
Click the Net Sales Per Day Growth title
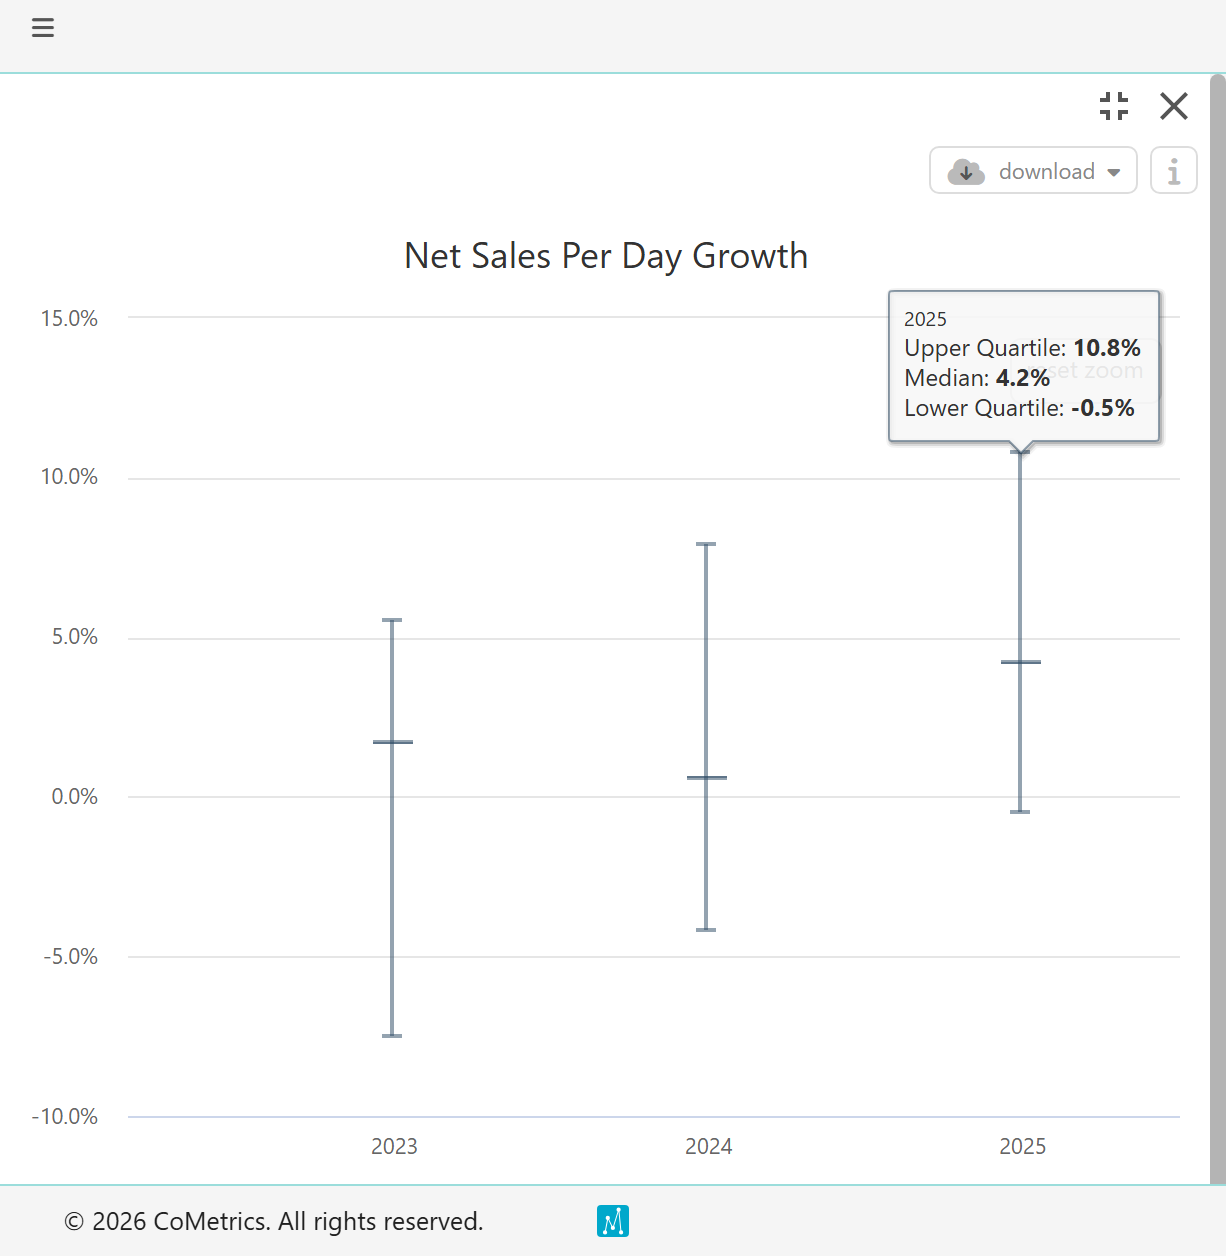pos(605,256)
